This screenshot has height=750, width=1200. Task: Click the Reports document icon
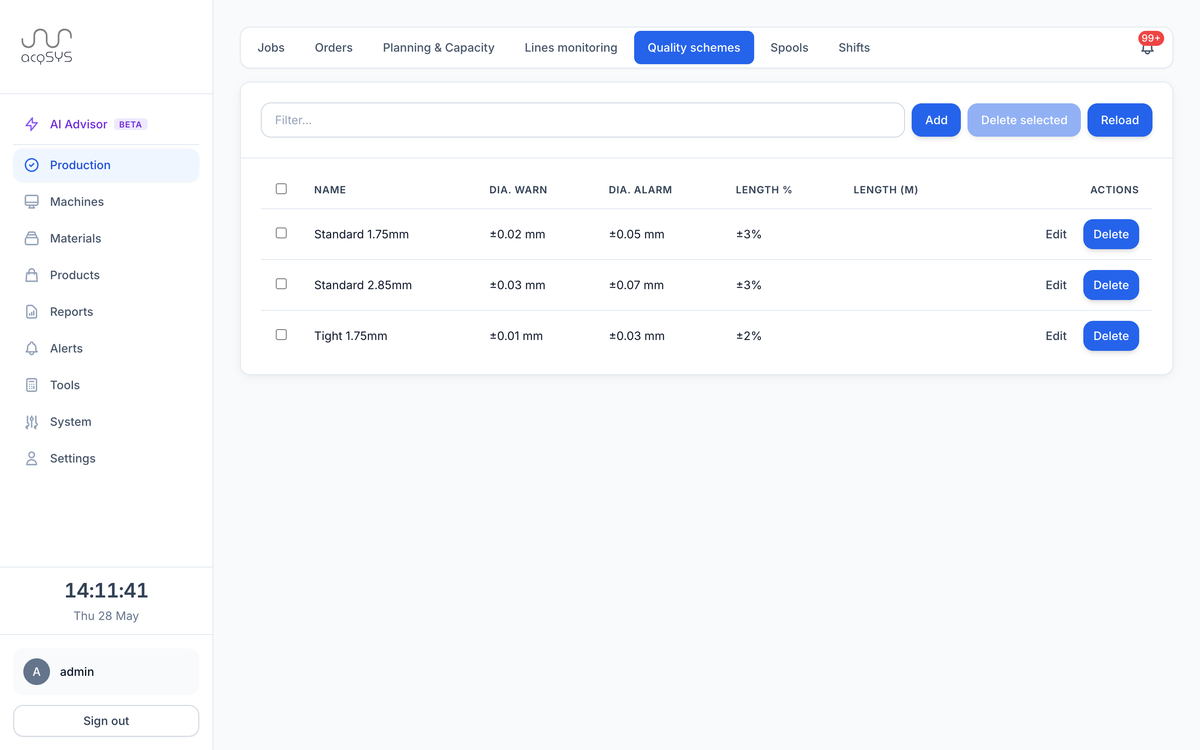32,312
